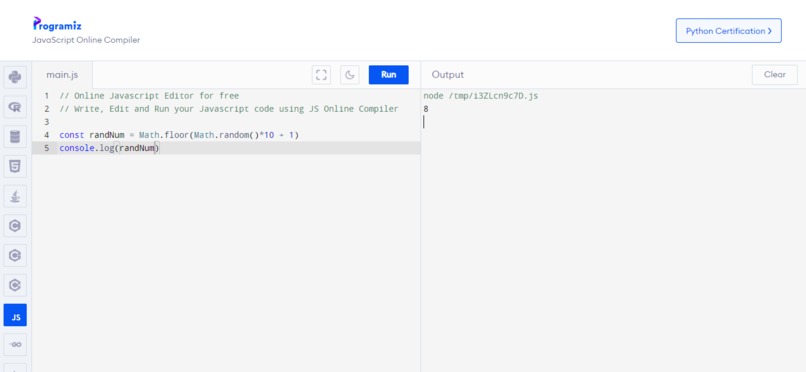
Task: Select the C-family icon between the other two
Action: 15,255
